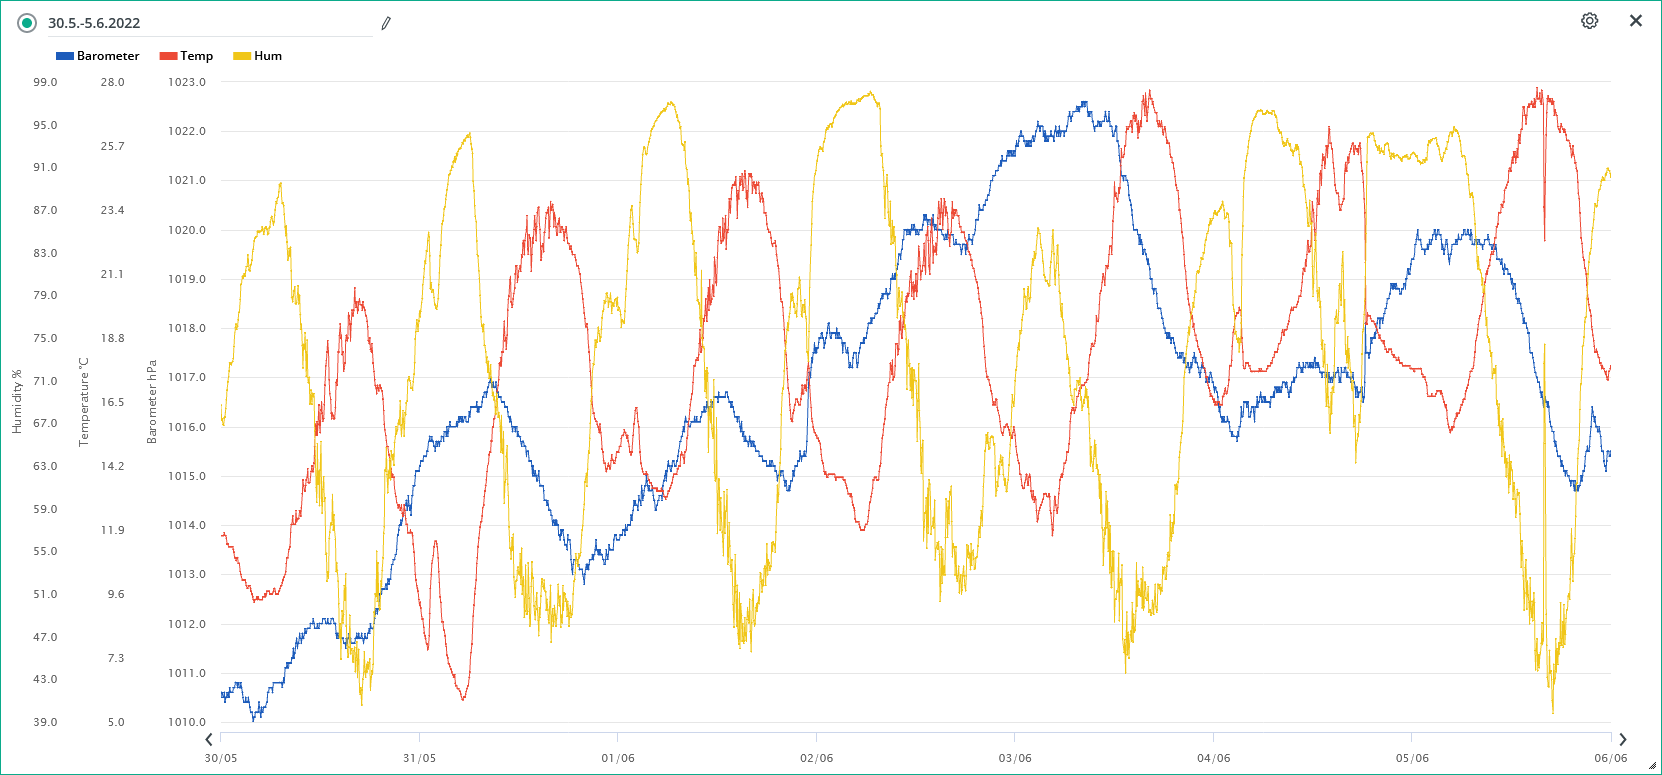
Task: Select the 30/05 date label on the x-axis
Action: tap(221, 758)
